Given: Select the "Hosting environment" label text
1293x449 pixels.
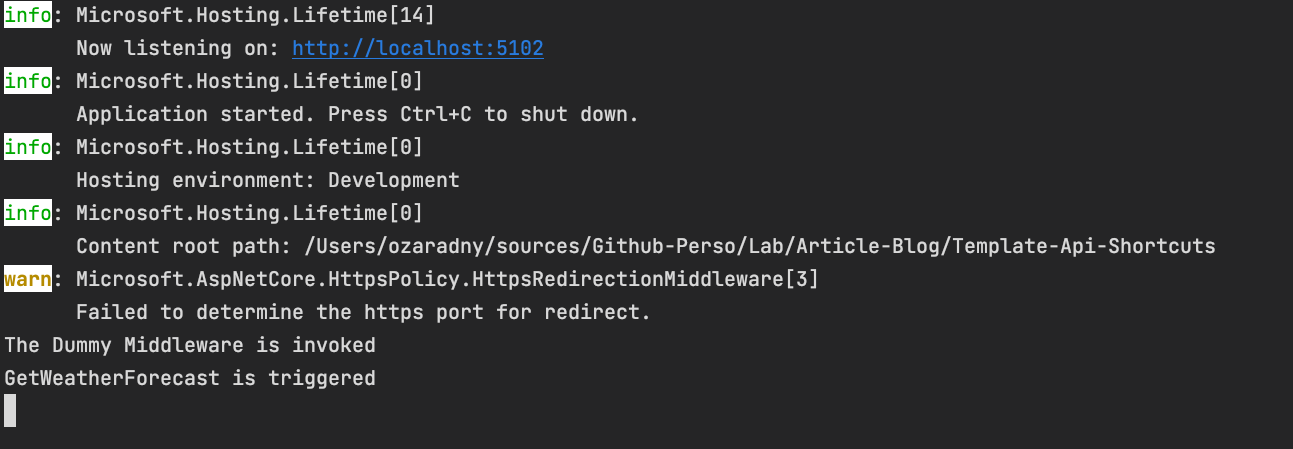Looking at the screenshot, I should 195,180.
